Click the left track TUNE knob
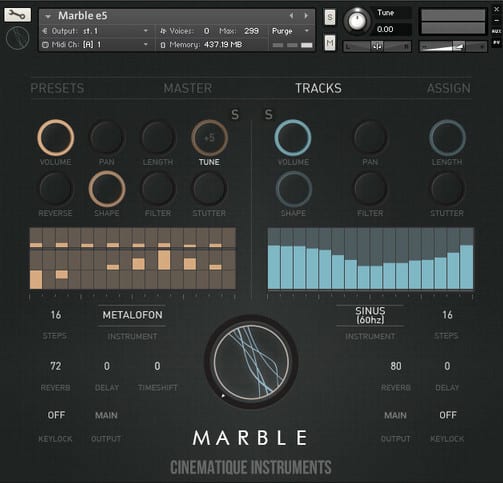Screen dimensions: 503x483 coord(209,138)
